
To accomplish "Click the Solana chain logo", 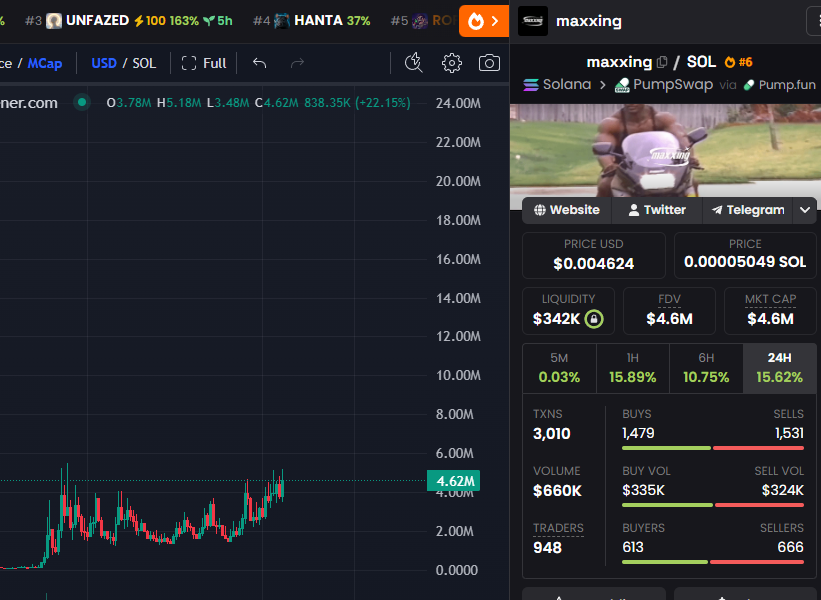I will 530,85.
